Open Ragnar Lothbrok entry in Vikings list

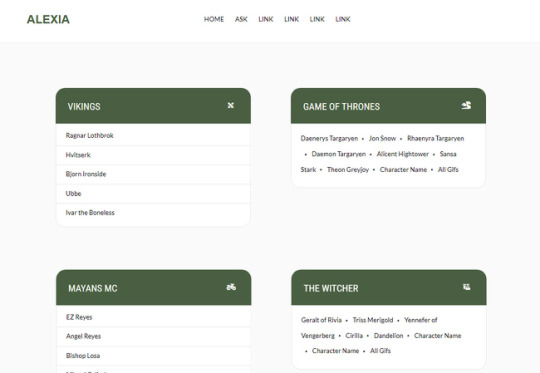pyautogui.click(x=153, y=135)
